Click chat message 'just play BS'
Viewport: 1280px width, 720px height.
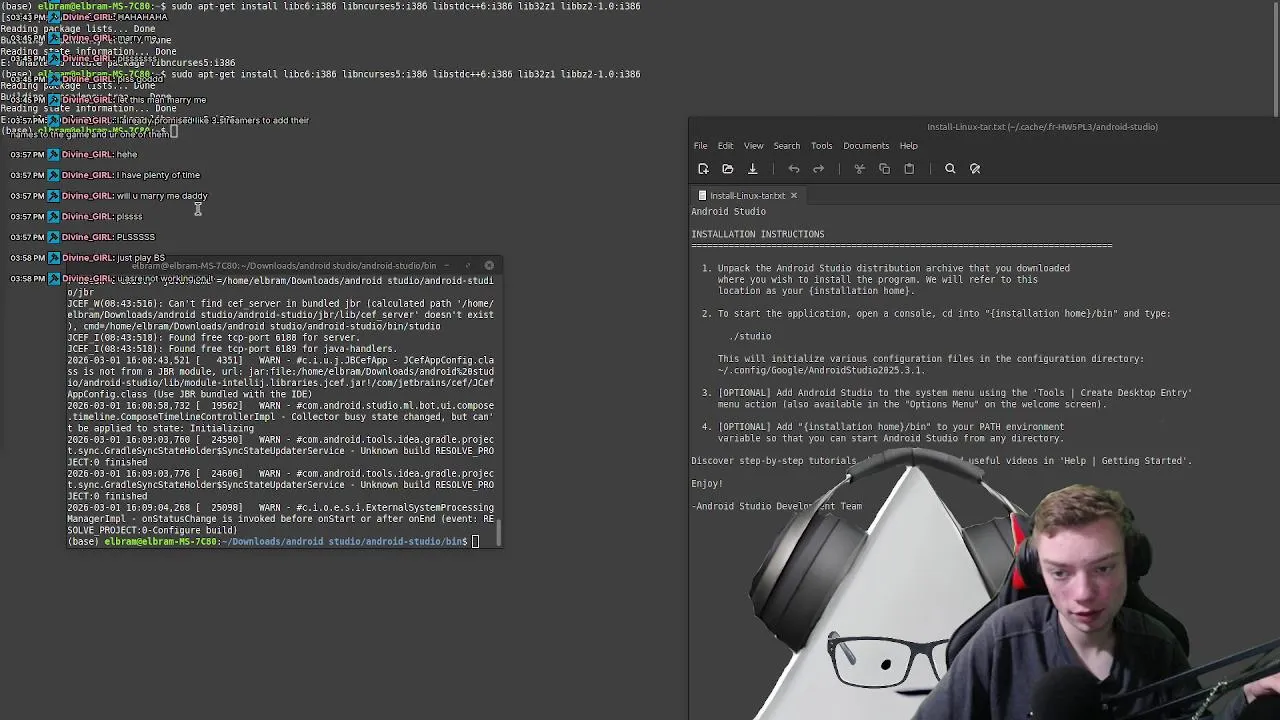141,258
